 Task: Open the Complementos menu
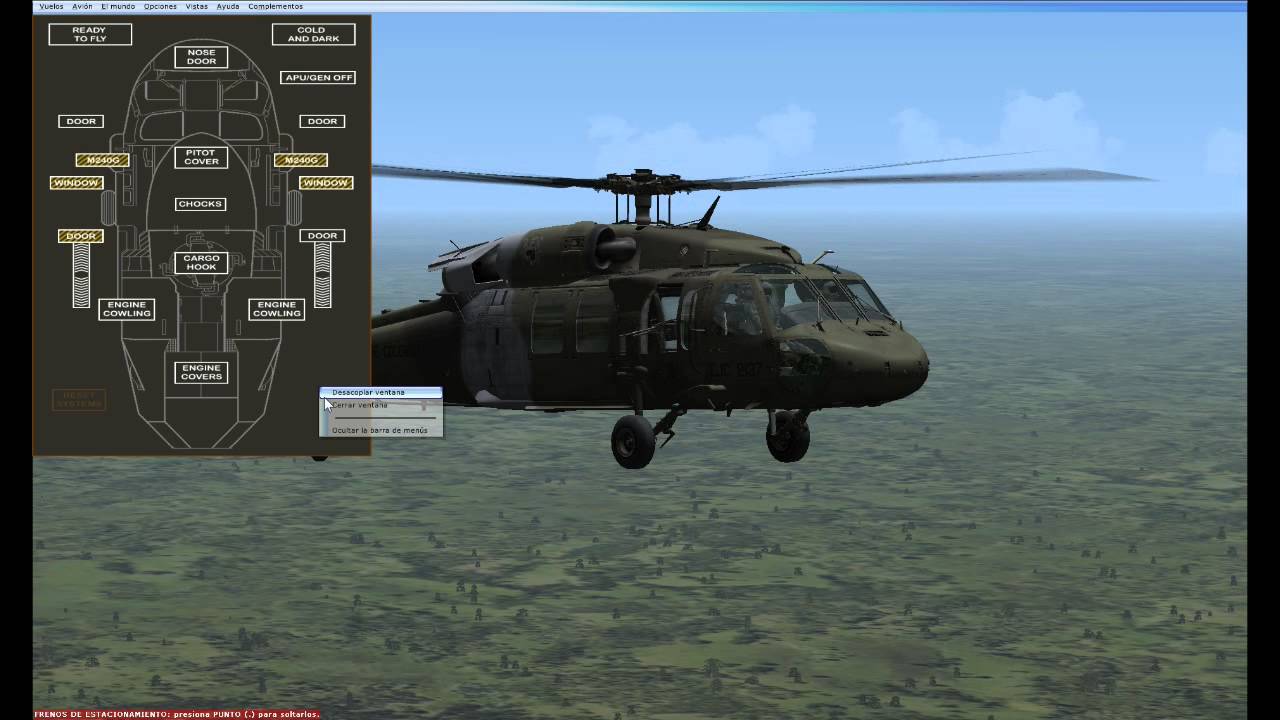point(275,6)
